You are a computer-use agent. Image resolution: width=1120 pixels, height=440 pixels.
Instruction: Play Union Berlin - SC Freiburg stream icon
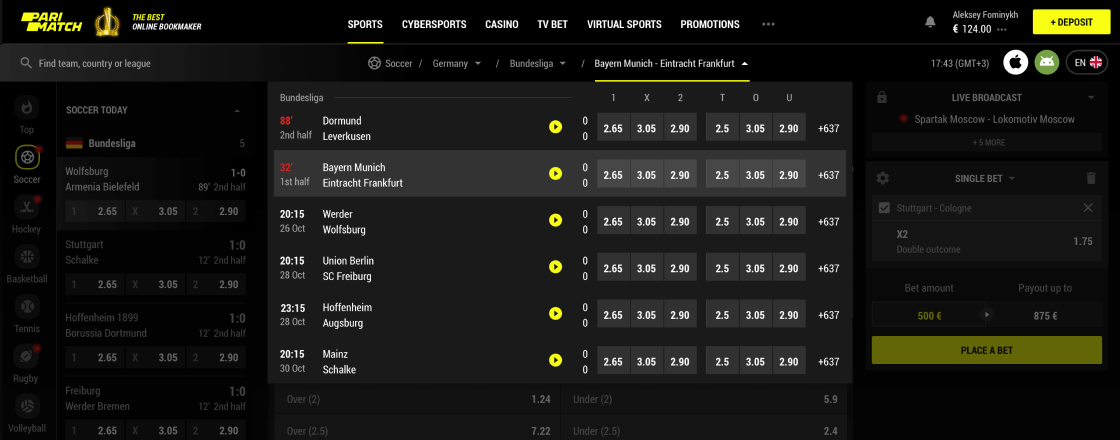(x=555, y=267)
